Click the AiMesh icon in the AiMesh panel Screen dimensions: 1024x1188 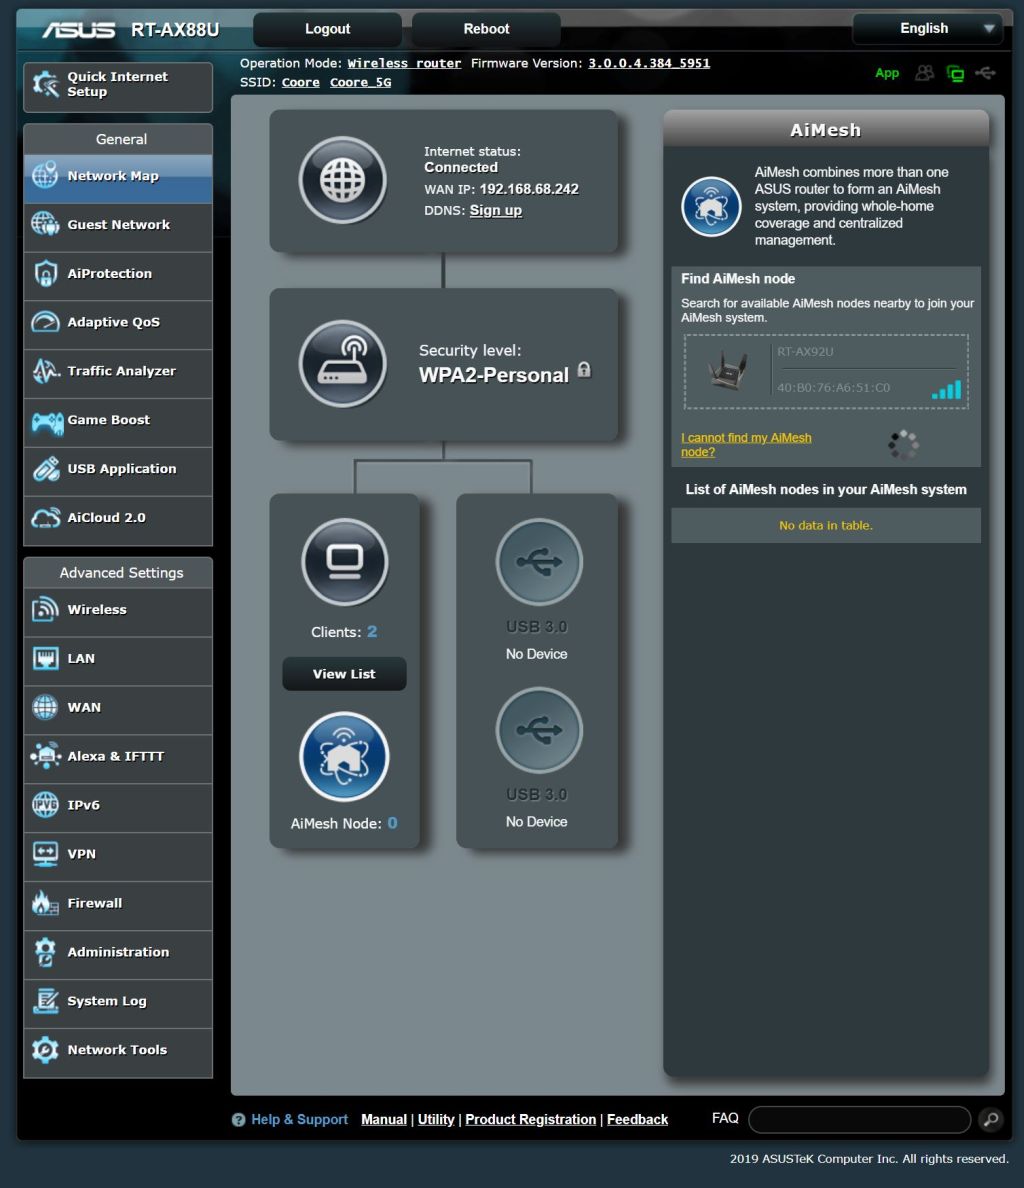[x=710, y=206]
